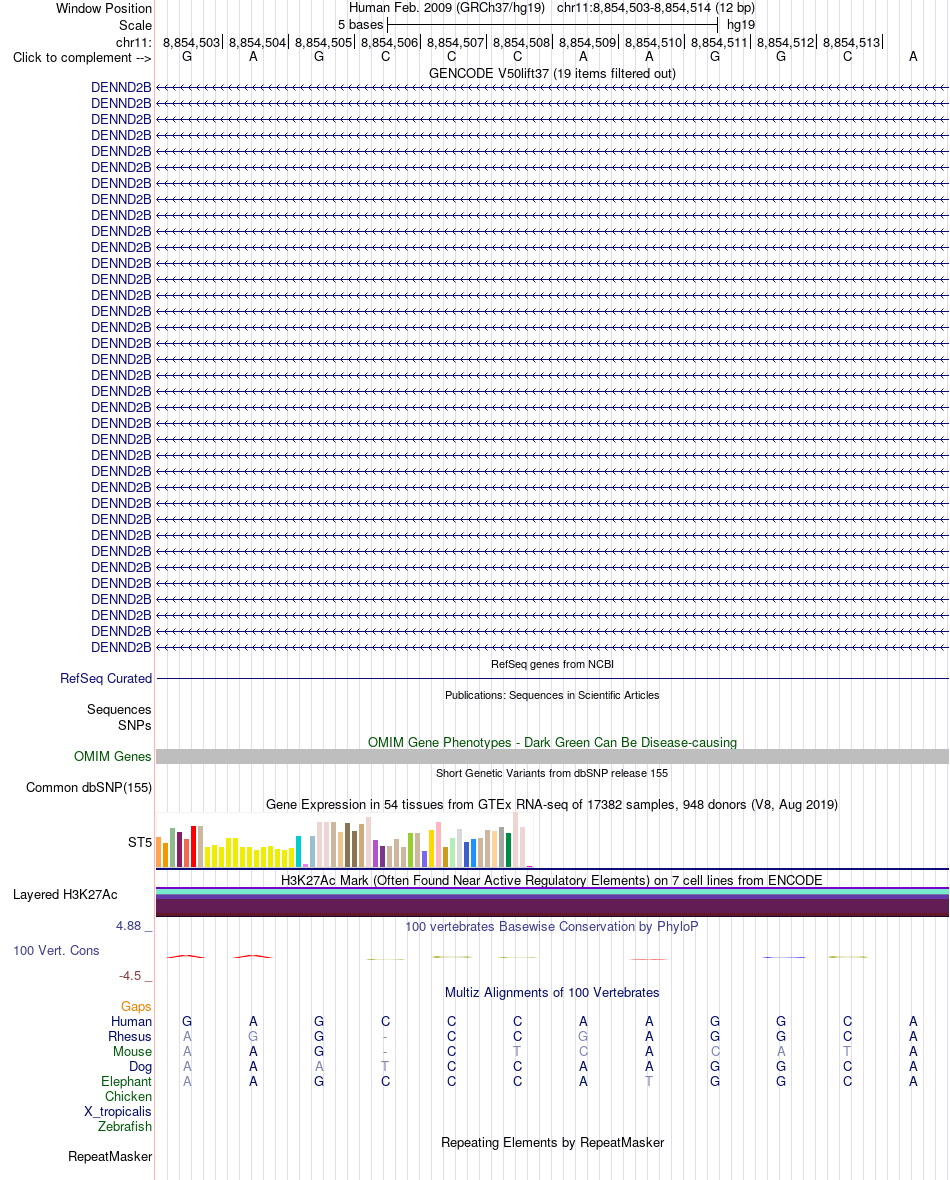Select the Mouse species label
Image resolution: width=950 pixels, height=1180 pixels.
point(132,1051)
